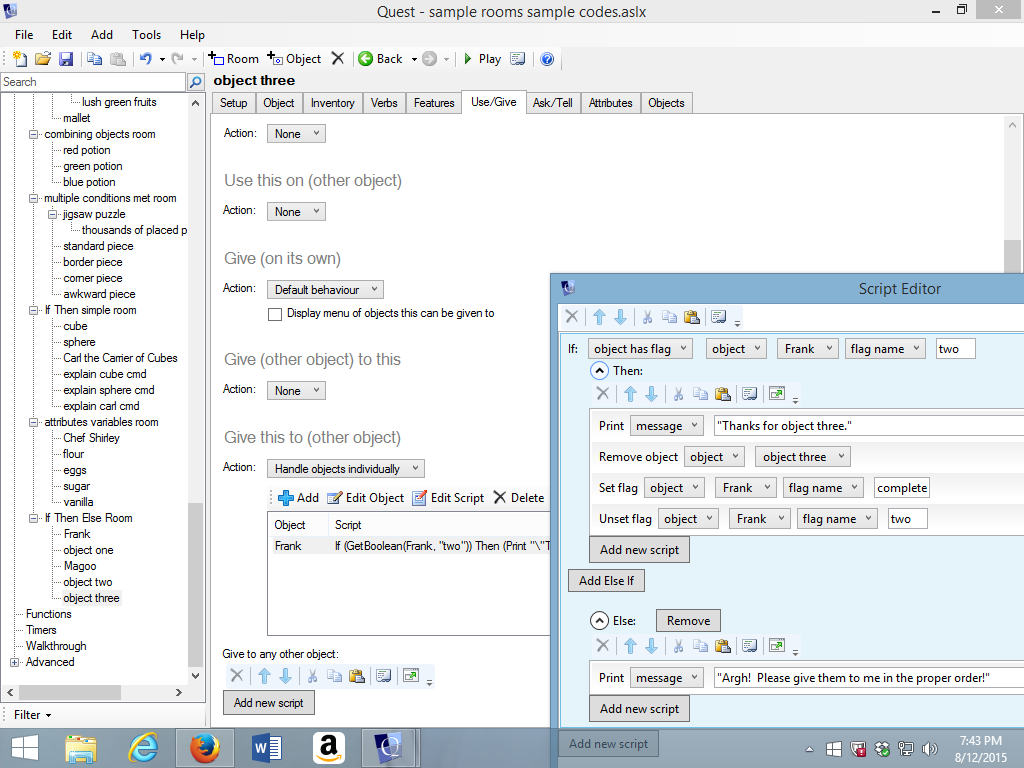Enable 'Display menu of objects this can be given to'
The width and height of the screenshot is (1024, 768).
275,313
